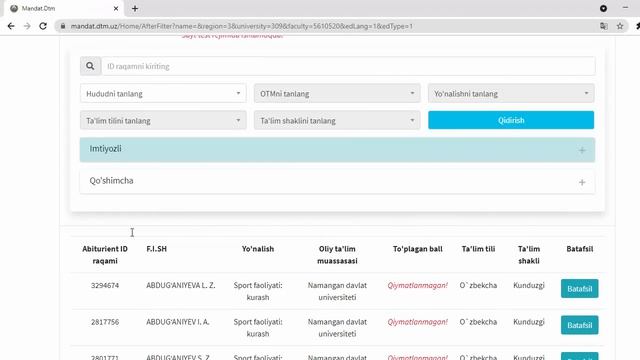Image resolution: width=640 pixels, height=360 pixels.
Task: Expand the Imtiyozli section
Action: 337,149
